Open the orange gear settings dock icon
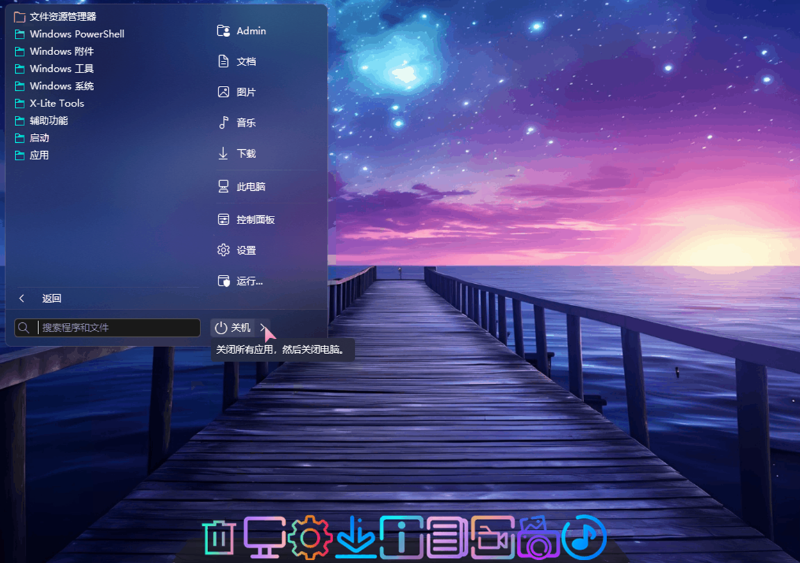 pos(310,537)
